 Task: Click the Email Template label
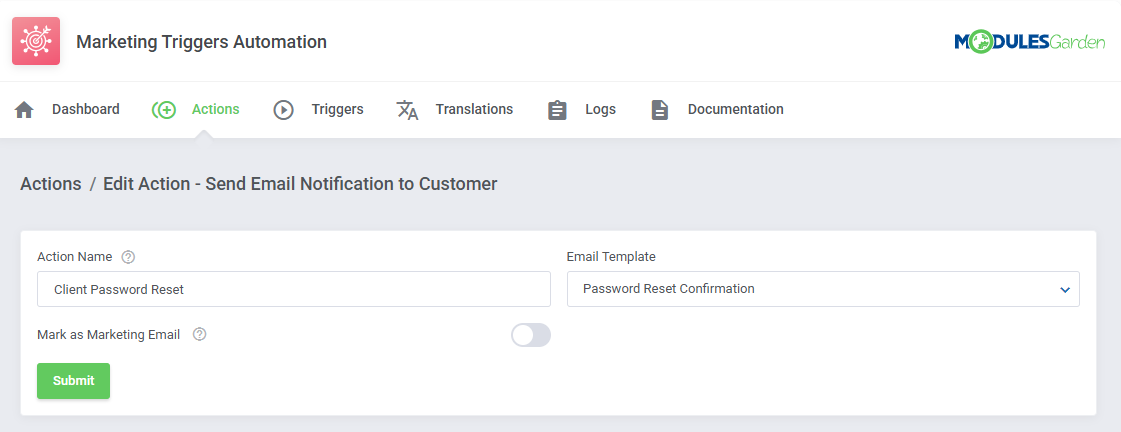pos(611,256)
